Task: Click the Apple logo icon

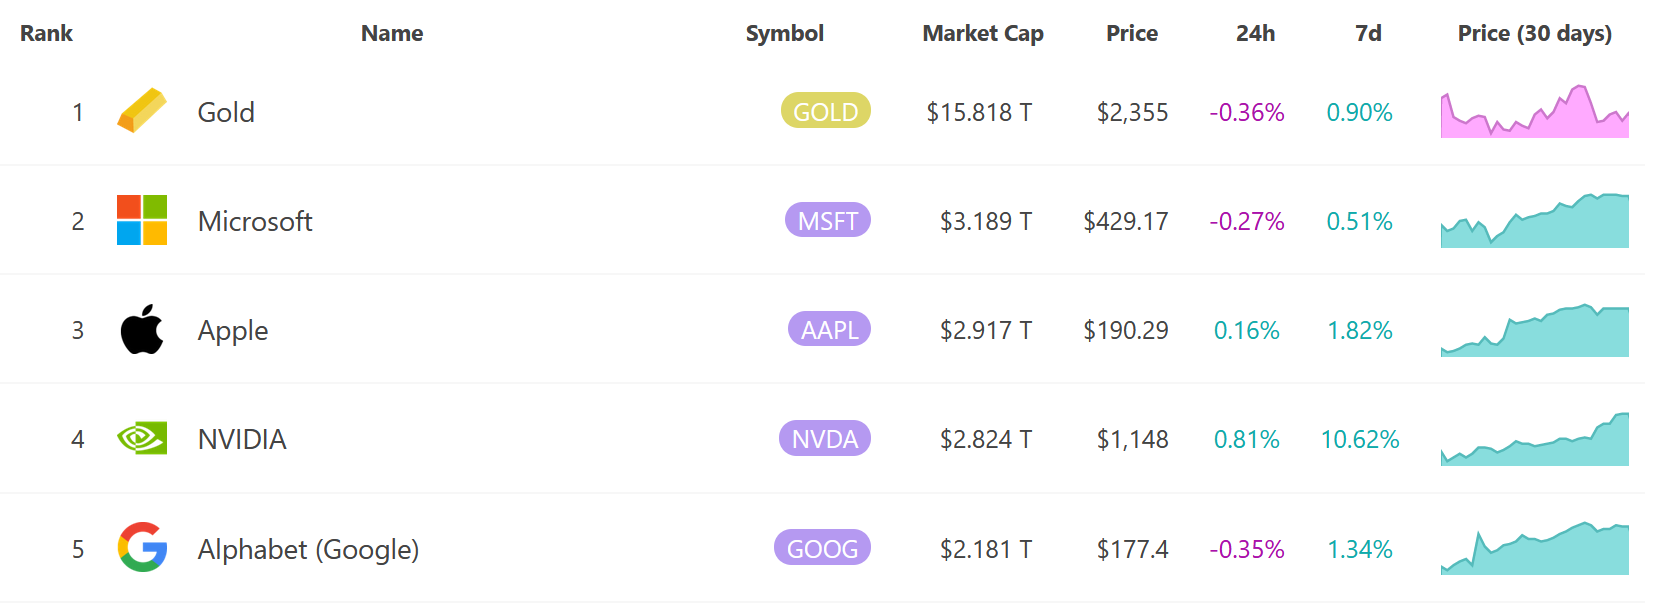Action: click(x=142, y=329)
